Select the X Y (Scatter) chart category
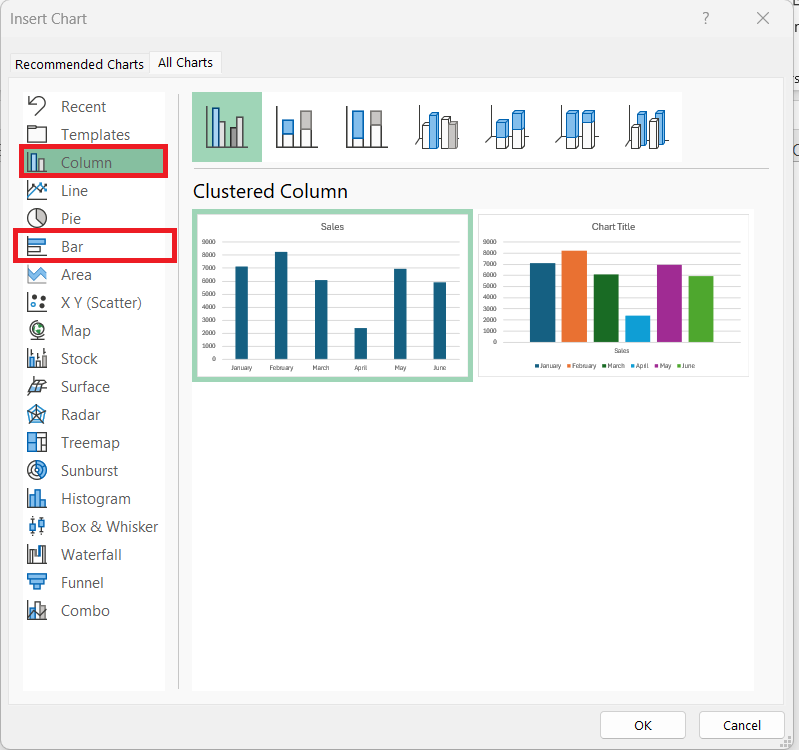 [x=94, y=303]
